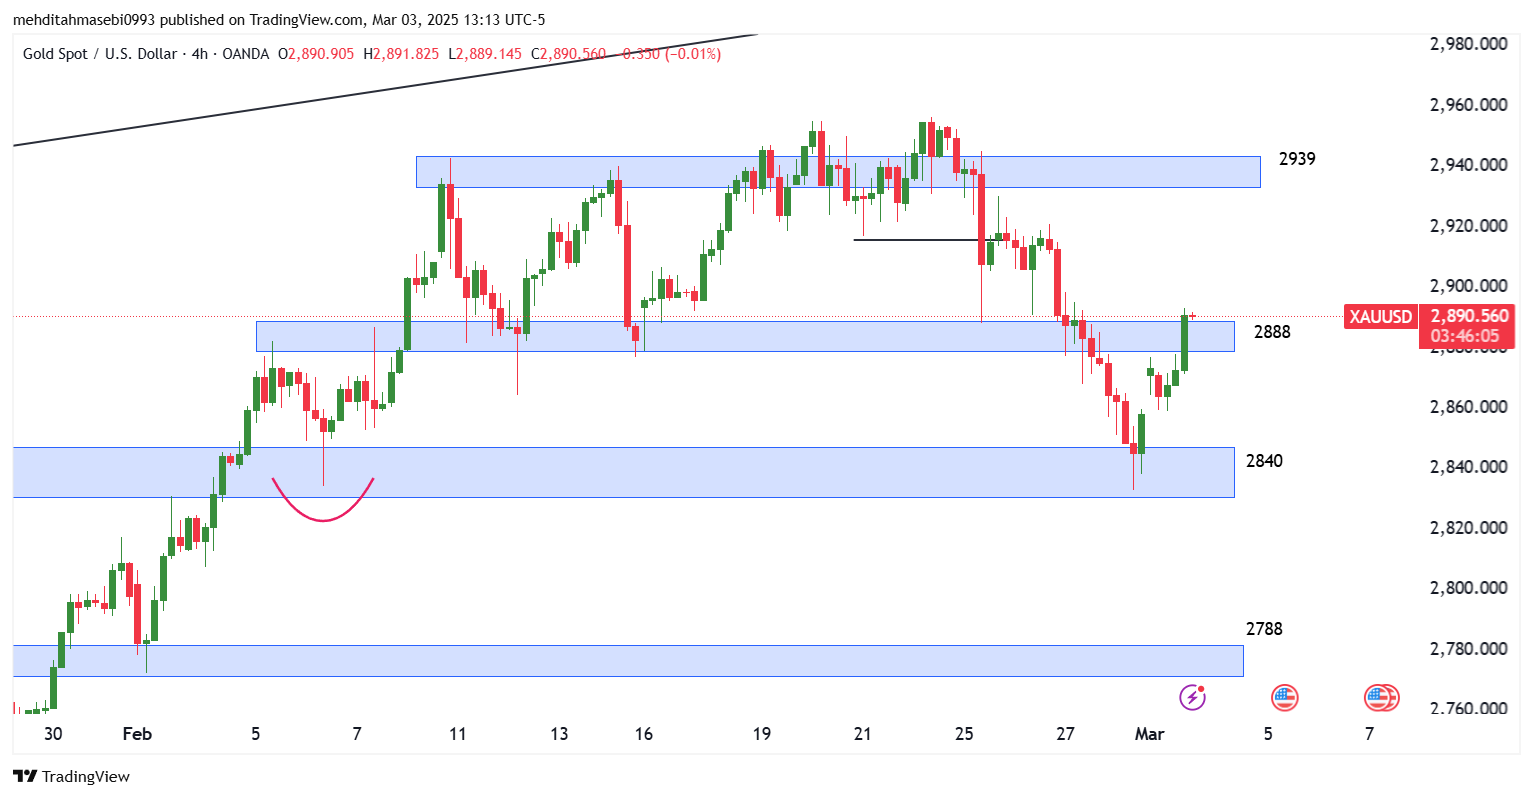Click the 2,780.000 price axis label
1533x798 pixels.
click(1469, 649)
